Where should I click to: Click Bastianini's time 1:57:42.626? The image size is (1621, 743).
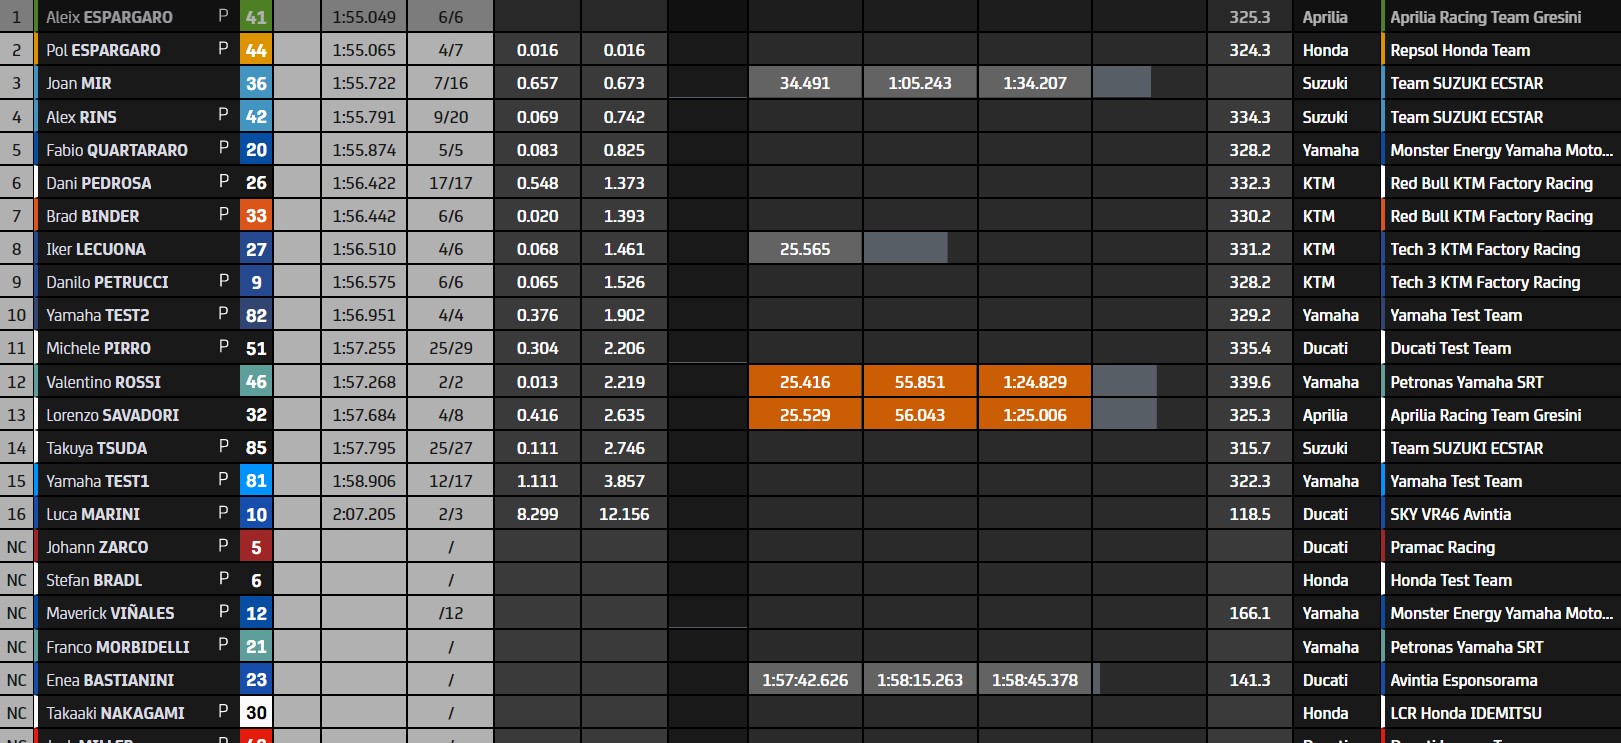805,680
